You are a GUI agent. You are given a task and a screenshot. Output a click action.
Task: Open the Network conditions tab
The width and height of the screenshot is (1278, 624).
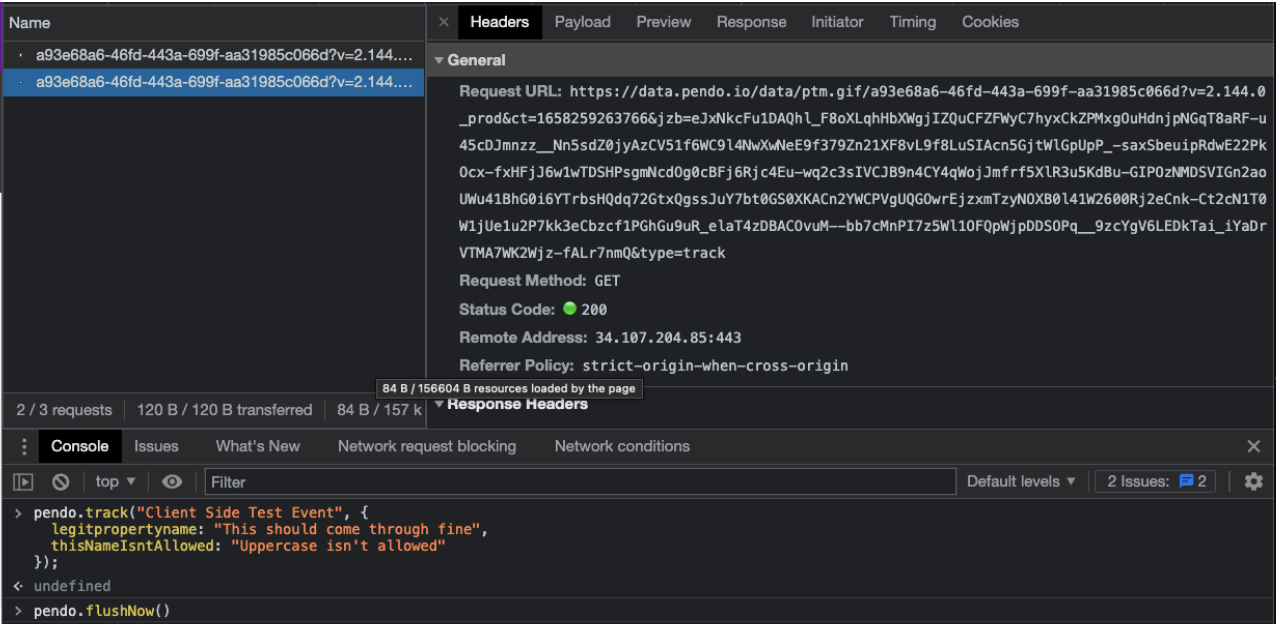click(x=622, y=446)
